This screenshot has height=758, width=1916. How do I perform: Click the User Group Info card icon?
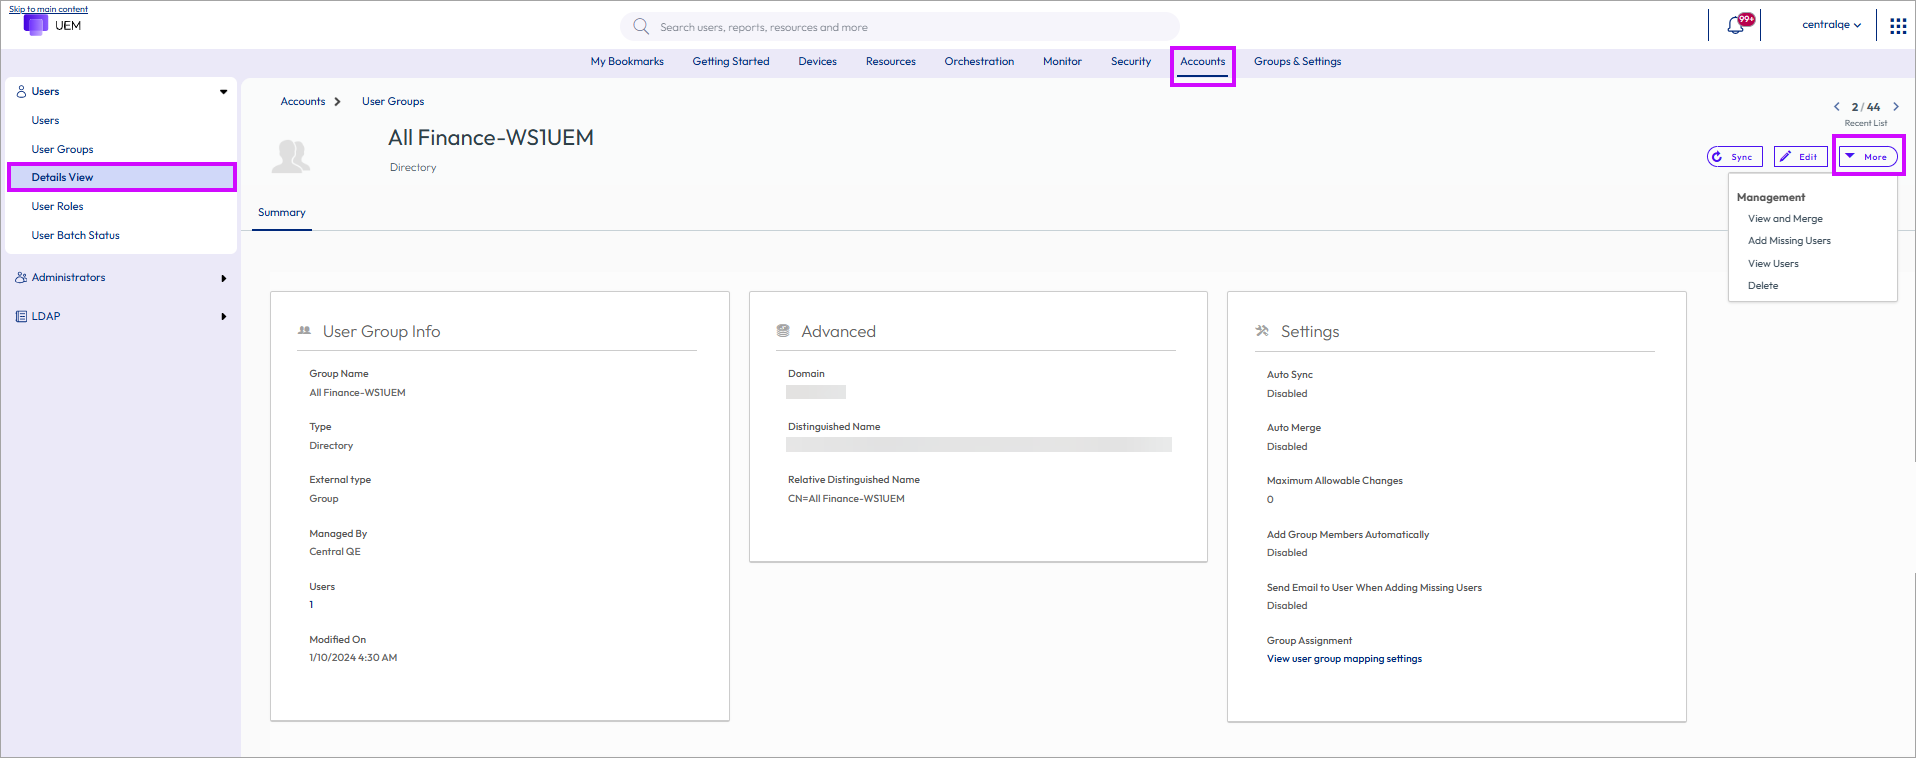coord(304,330)
